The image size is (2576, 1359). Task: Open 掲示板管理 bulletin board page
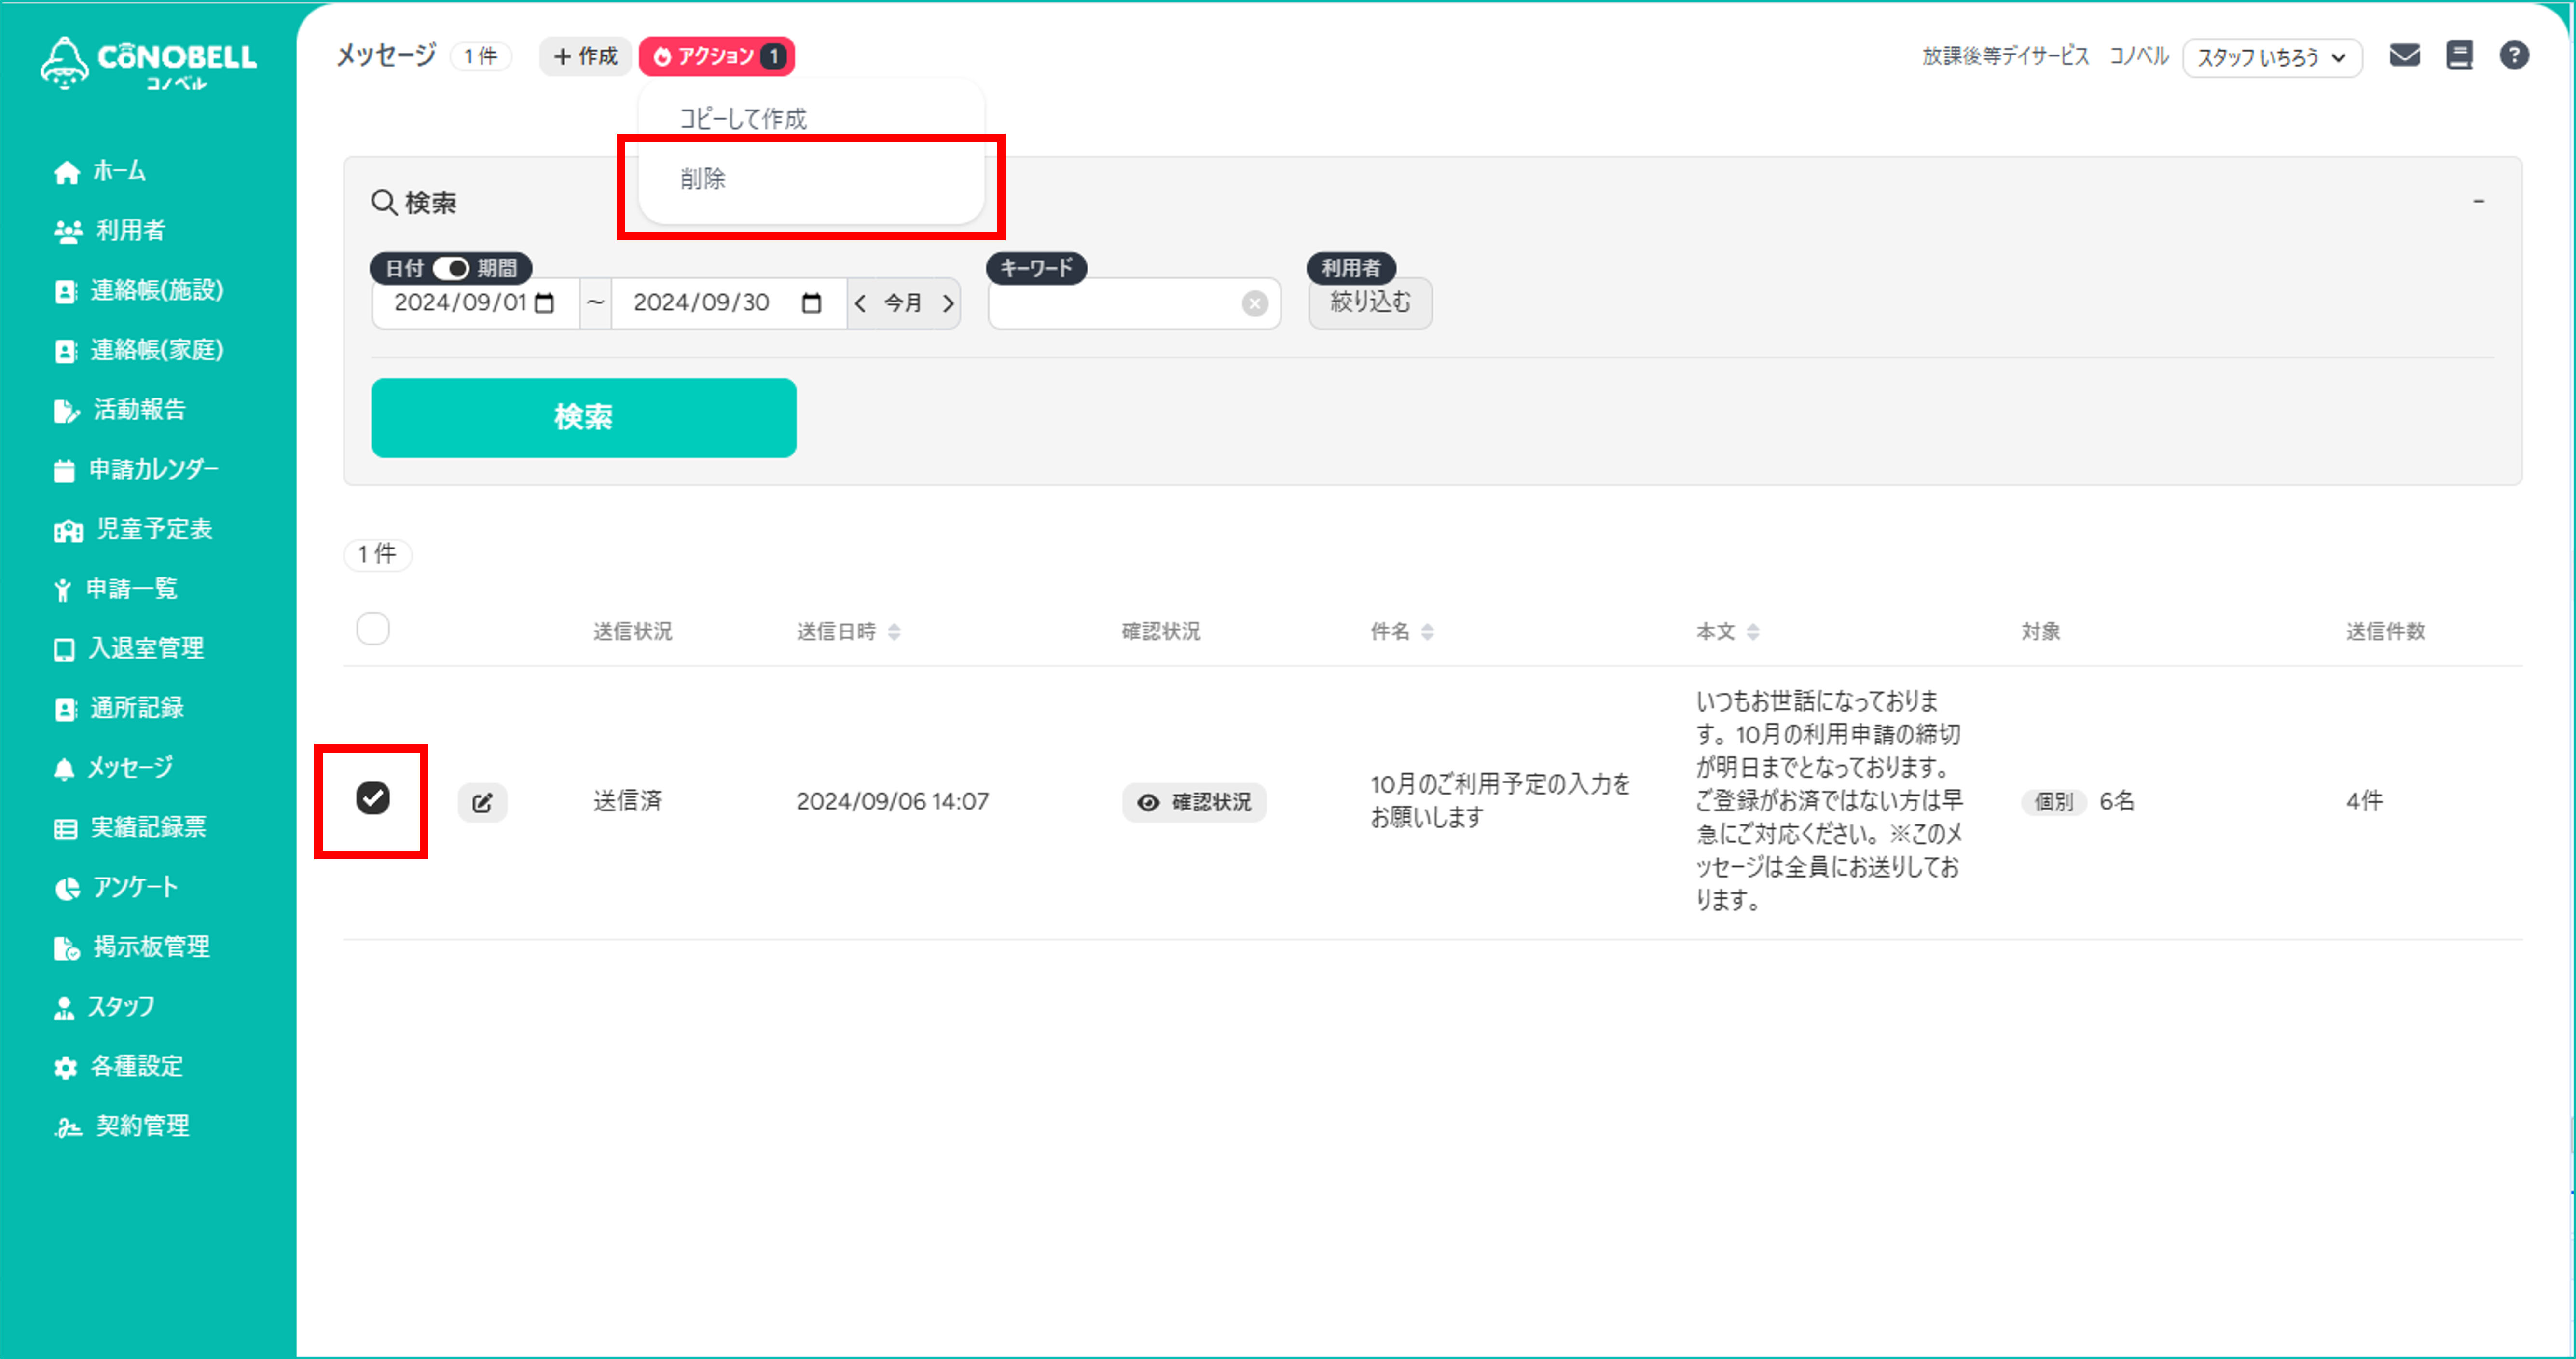(132, 947)
